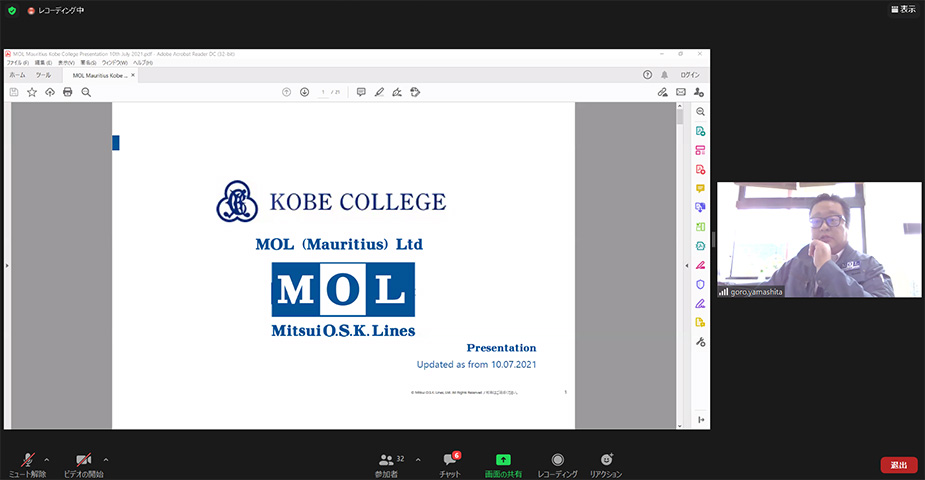Select goro.yamashita's video thumbnail

coord(819,239)
